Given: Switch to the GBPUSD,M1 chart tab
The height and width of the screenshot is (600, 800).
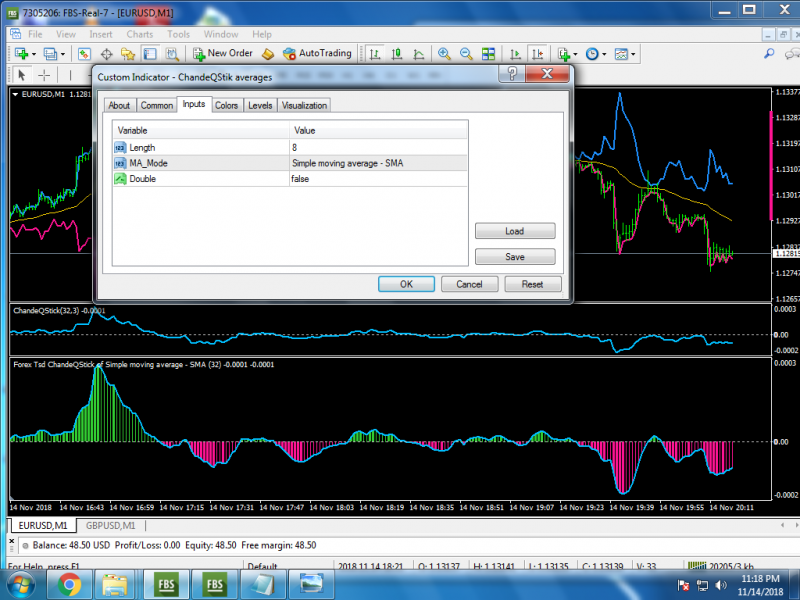Looking at the screenshot, I should pos(111,525).
